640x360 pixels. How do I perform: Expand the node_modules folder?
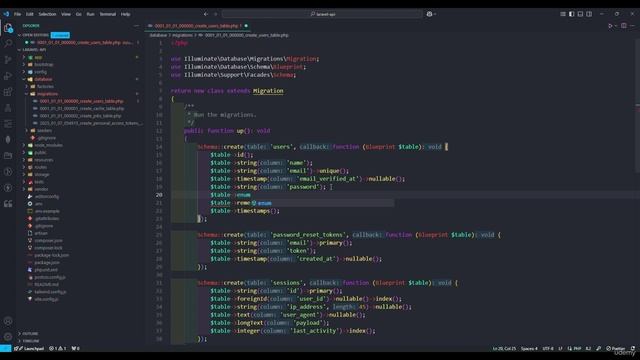click(48, 145)
